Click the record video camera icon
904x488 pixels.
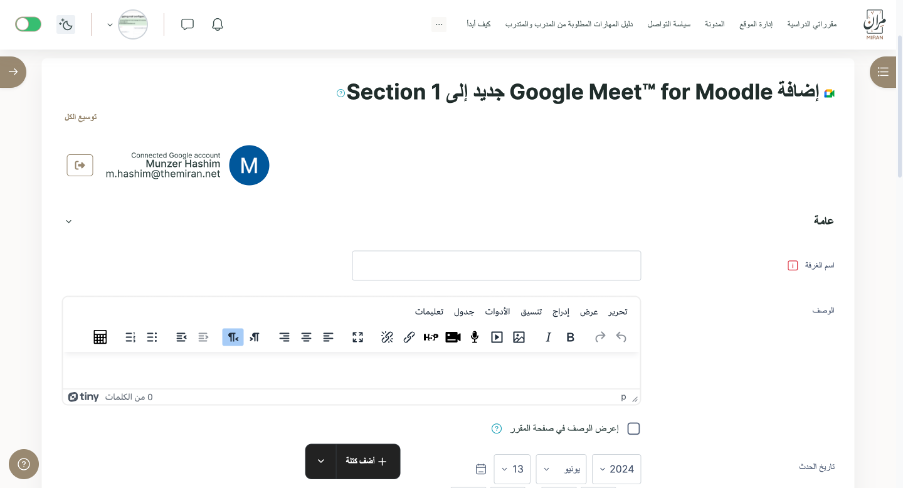click(x=453, y=337)
